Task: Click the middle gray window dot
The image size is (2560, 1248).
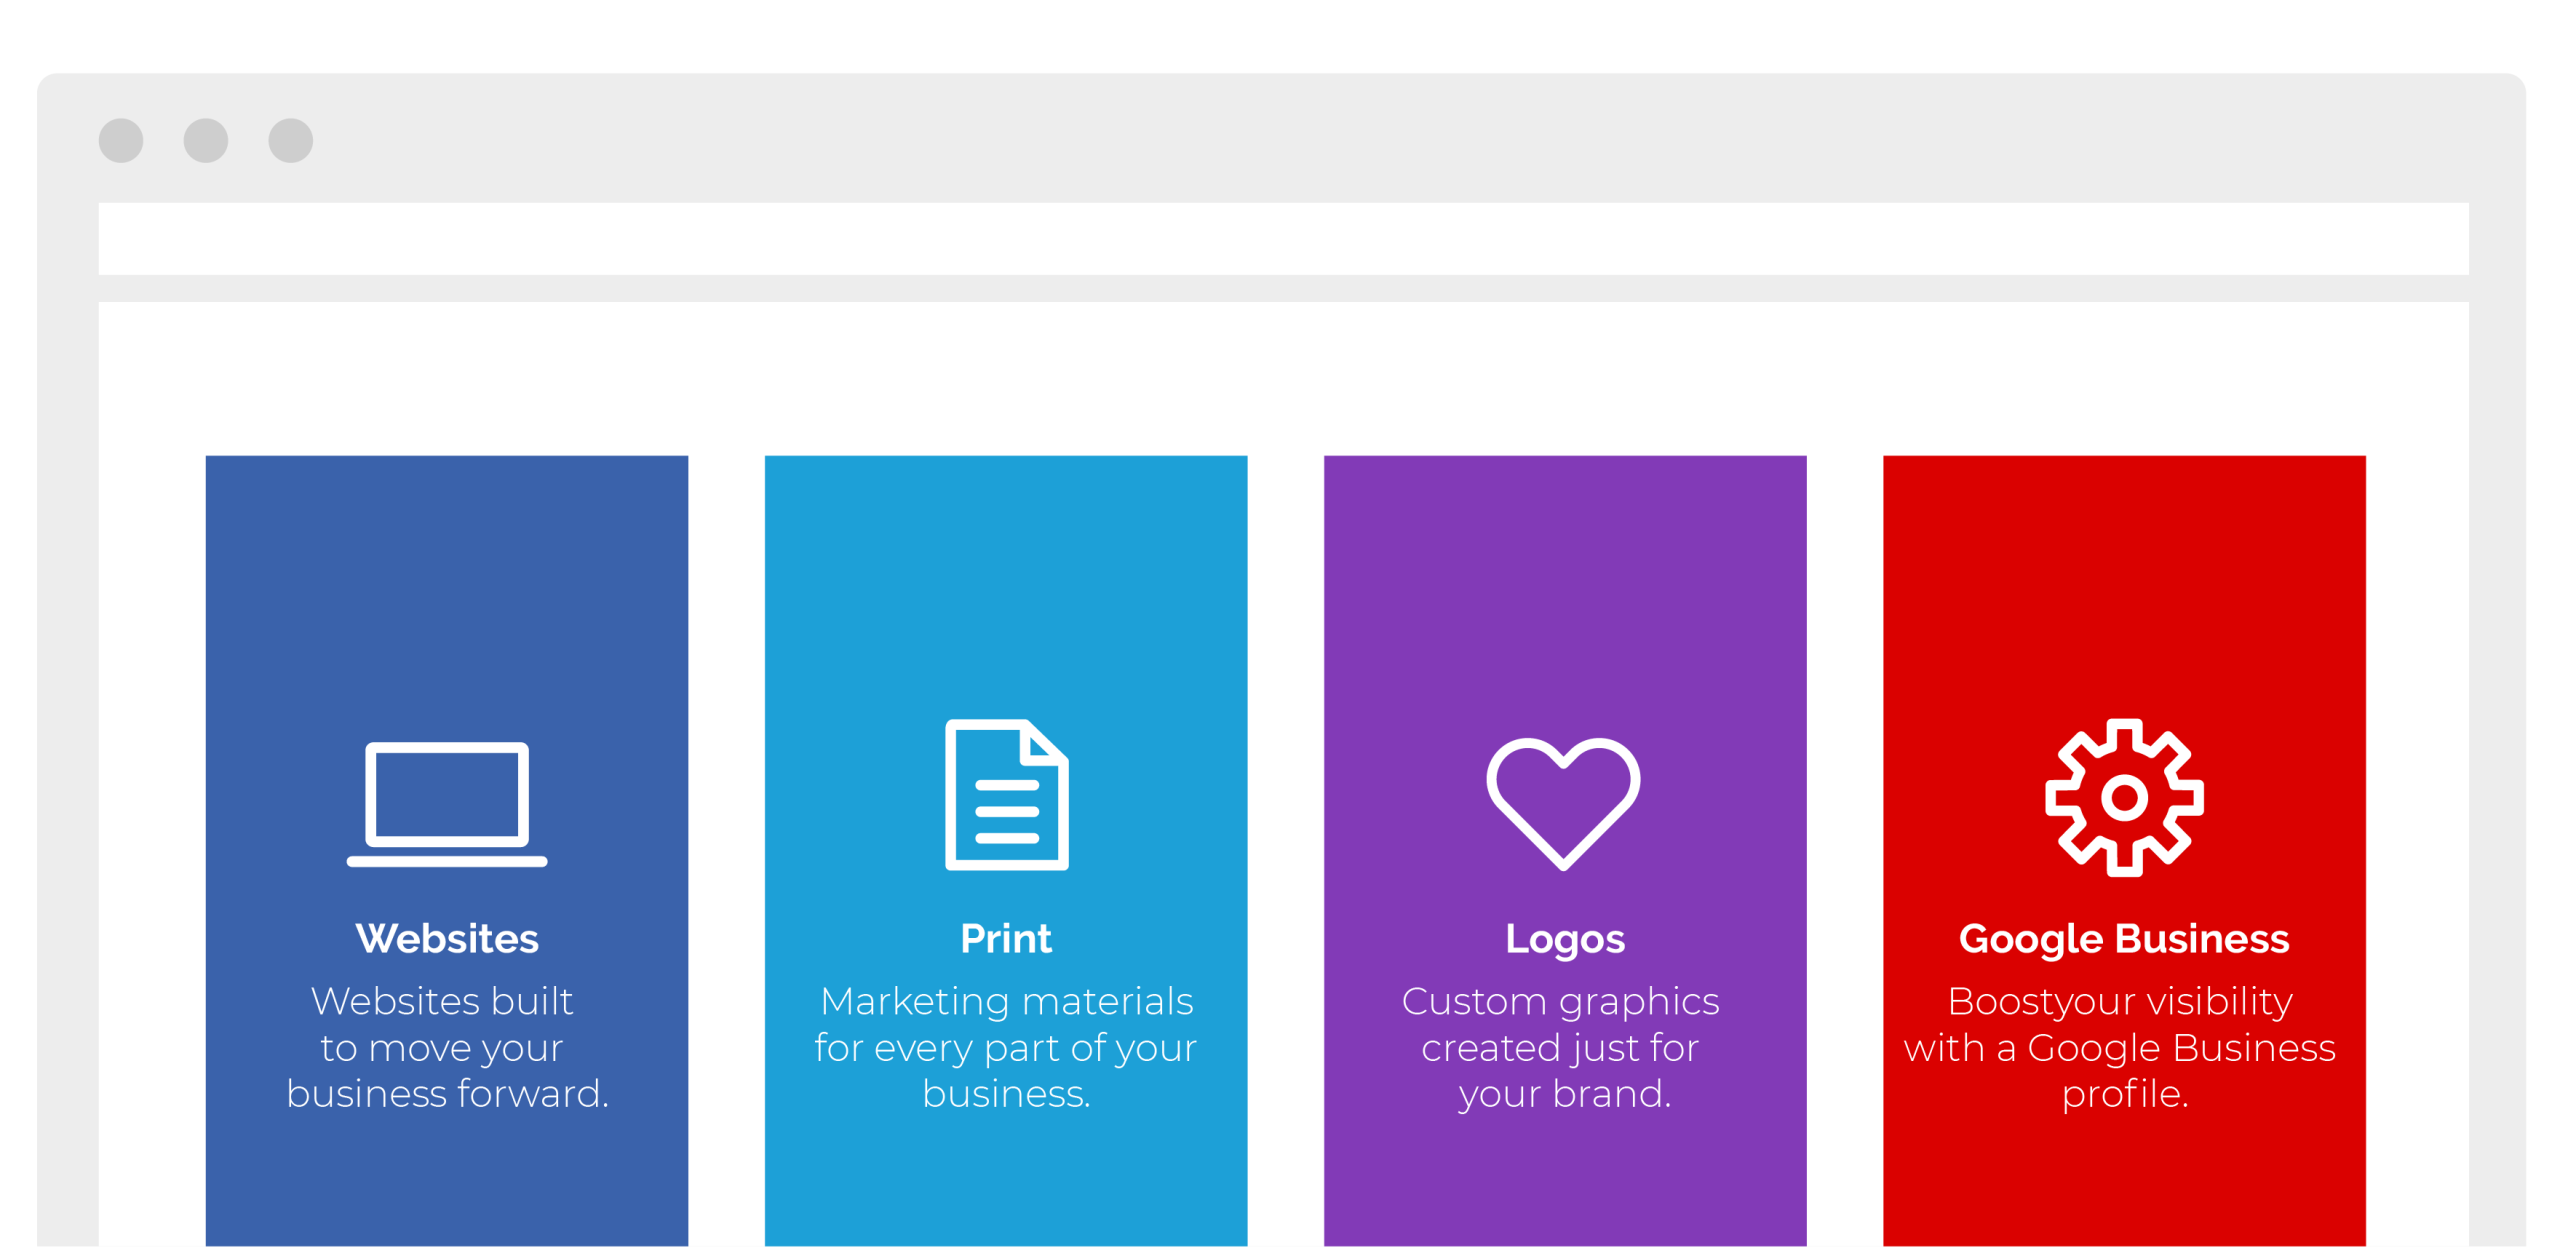Action: point(206,140)
